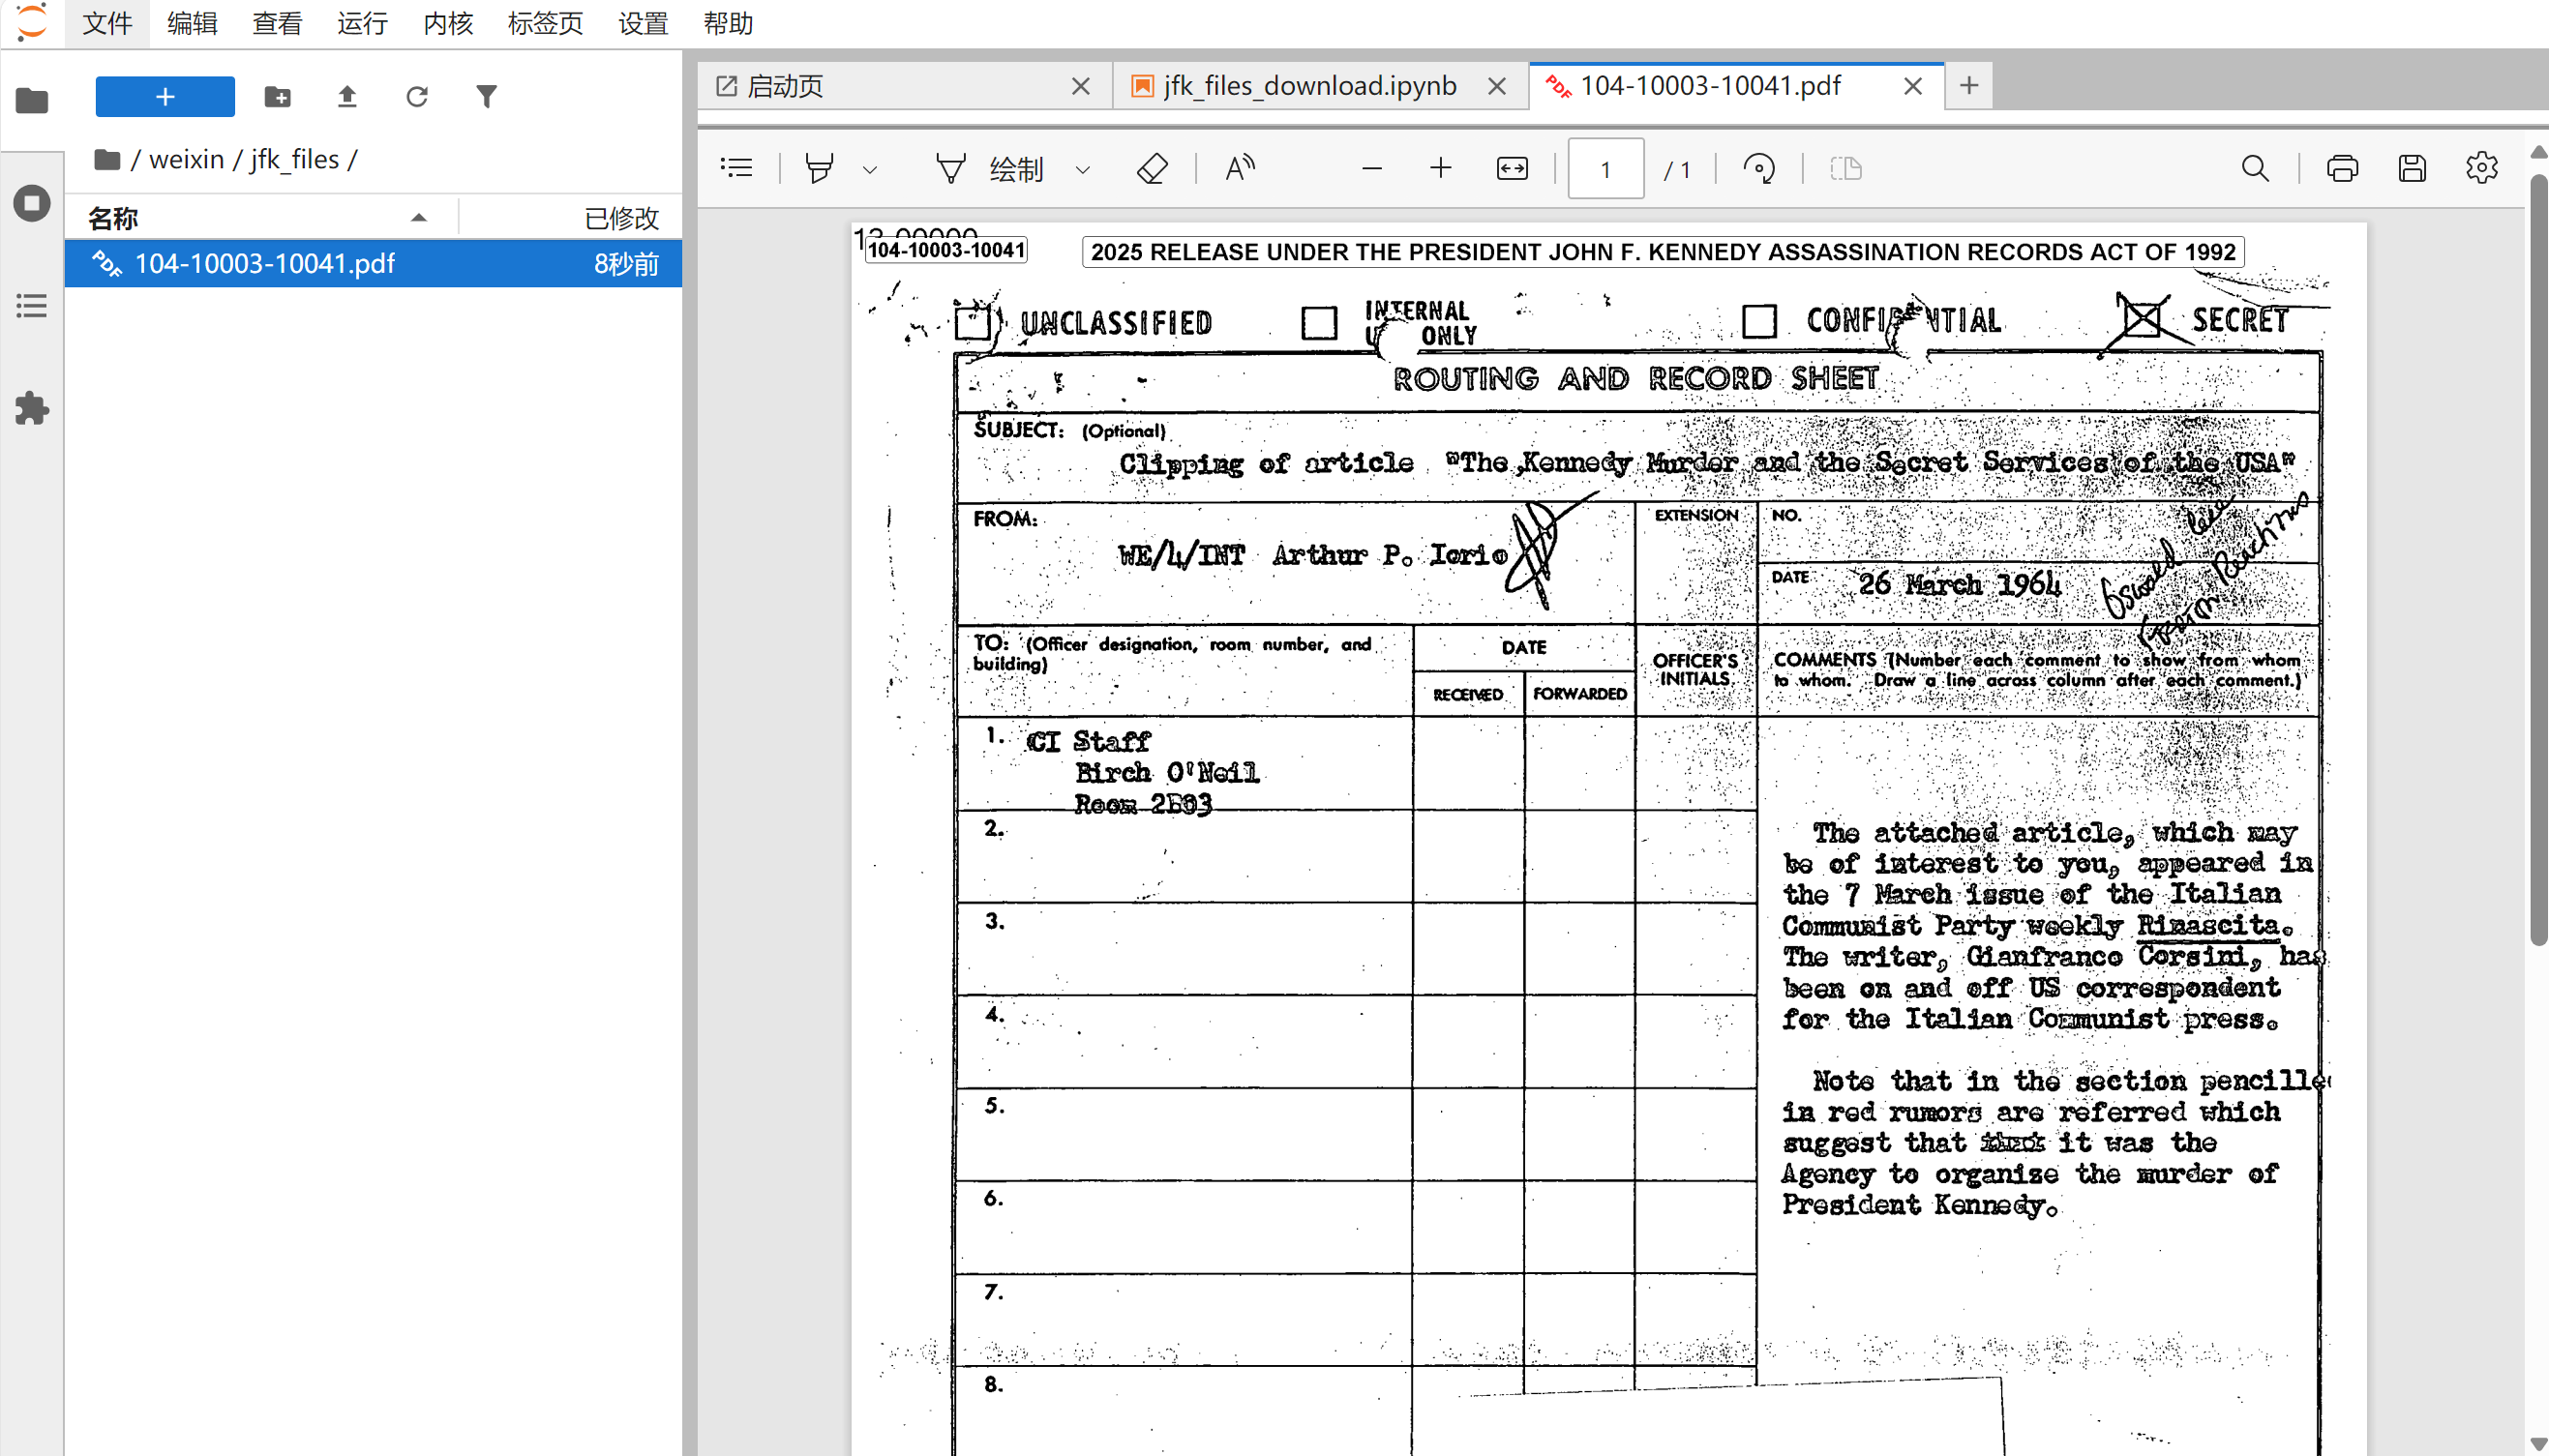Click the page number input field
This screenshot has height=1456, width=2549.
pos(1605,169)
